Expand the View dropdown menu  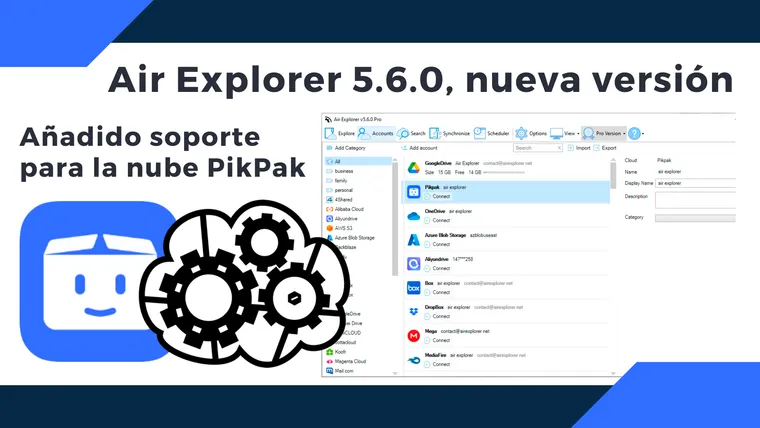(565, 133)
